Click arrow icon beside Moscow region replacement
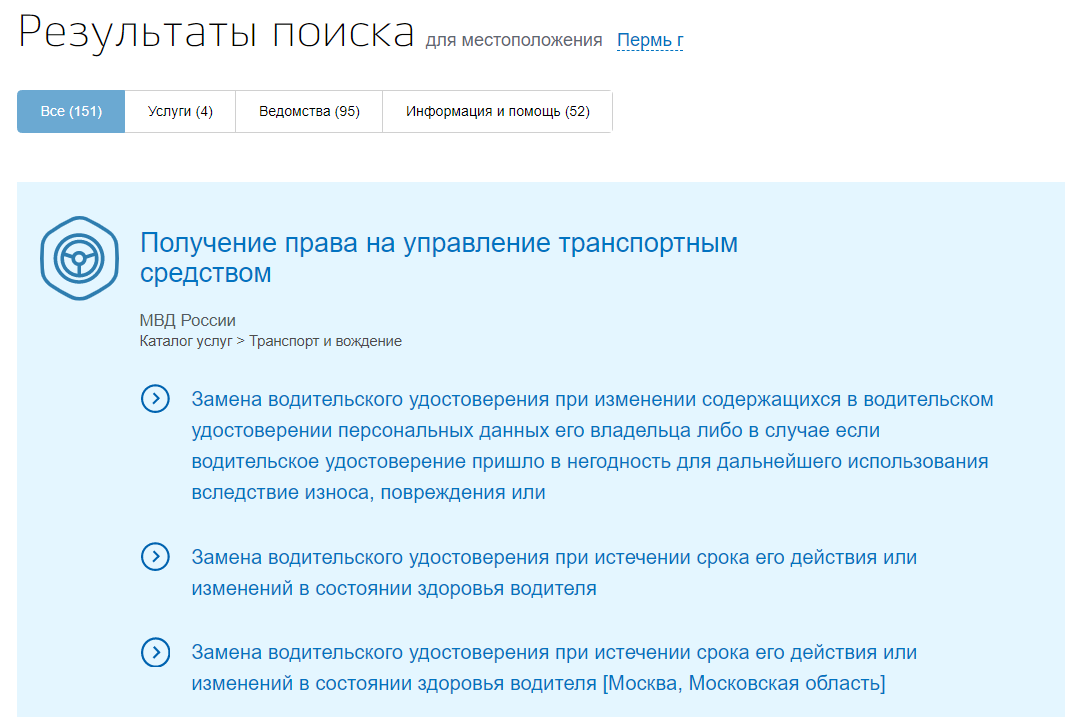The image size is (1065, 717). click(x=156, y=652)
